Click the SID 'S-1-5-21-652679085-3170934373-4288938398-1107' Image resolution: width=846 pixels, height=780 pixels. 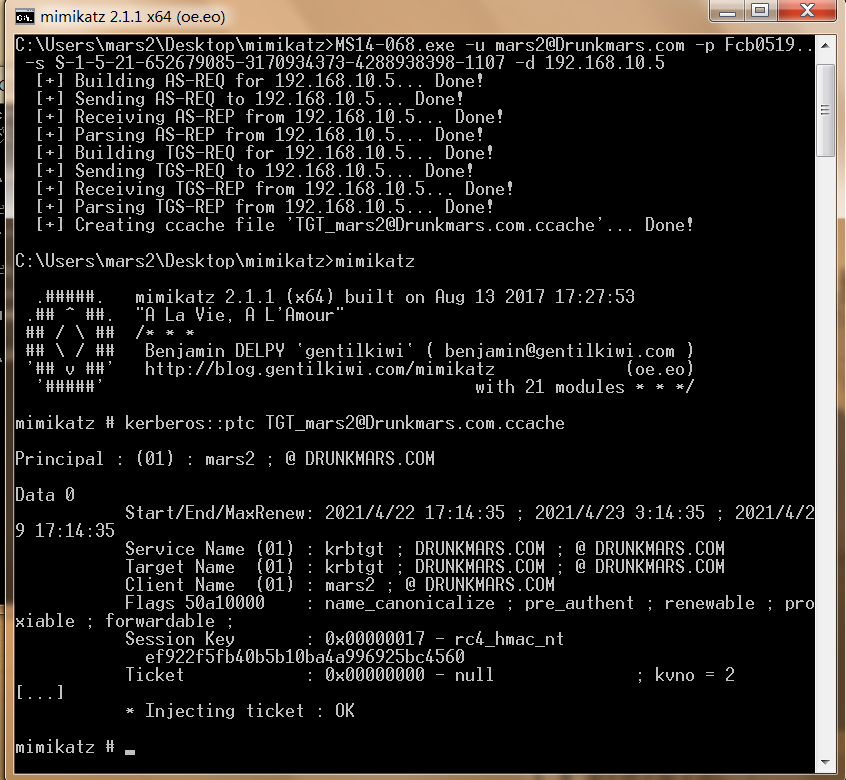click(280, 63)
